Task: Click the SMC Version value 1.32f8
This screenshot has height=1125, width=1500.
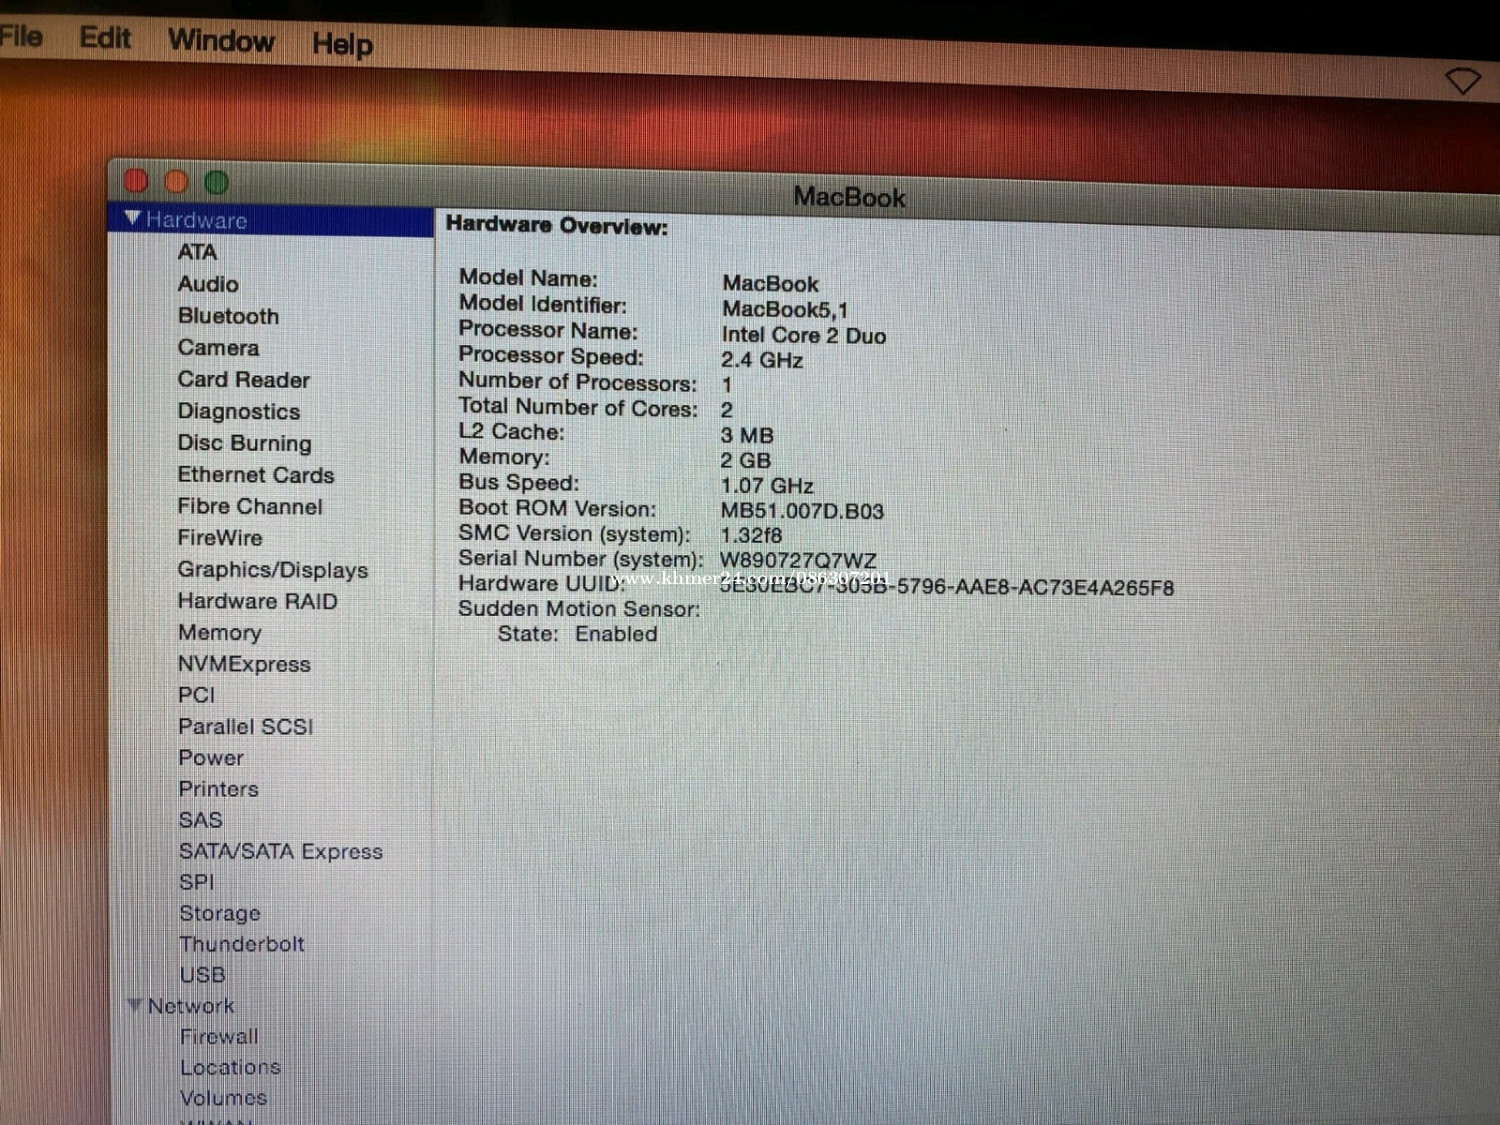Action: coord(751,536)
